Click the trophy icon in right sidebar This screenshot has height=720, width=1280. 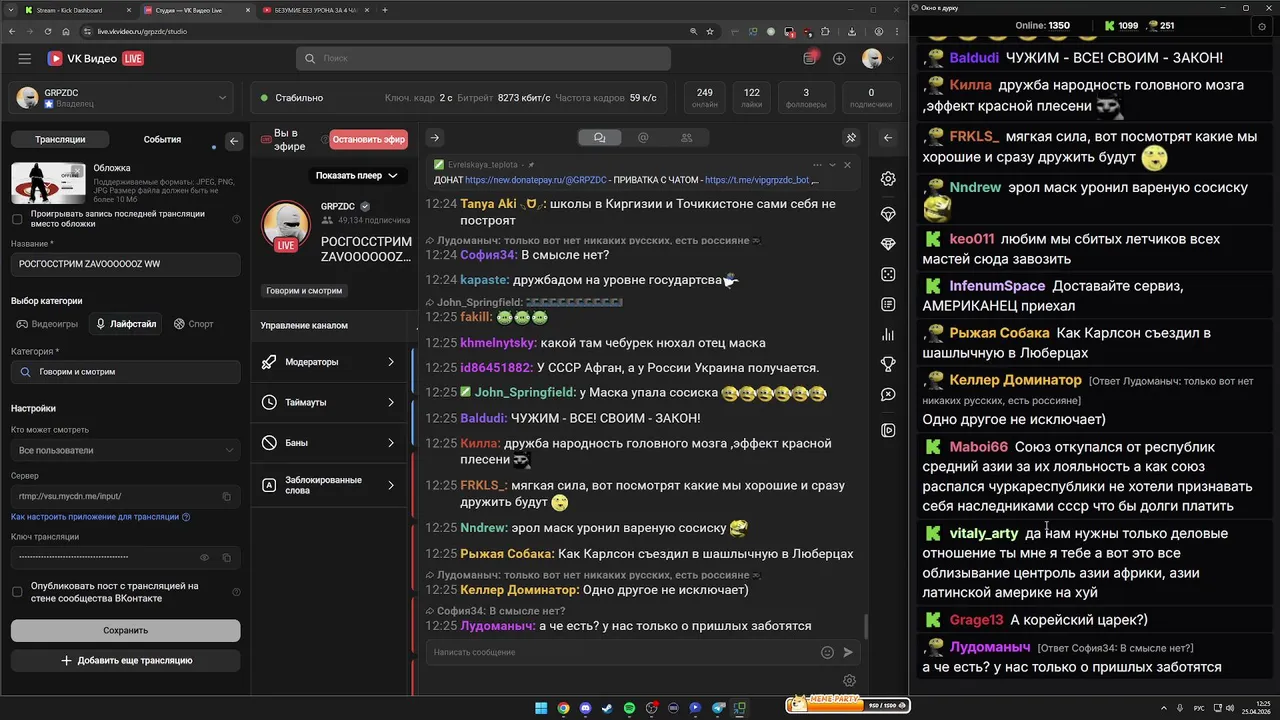click(x=888, y=364)
